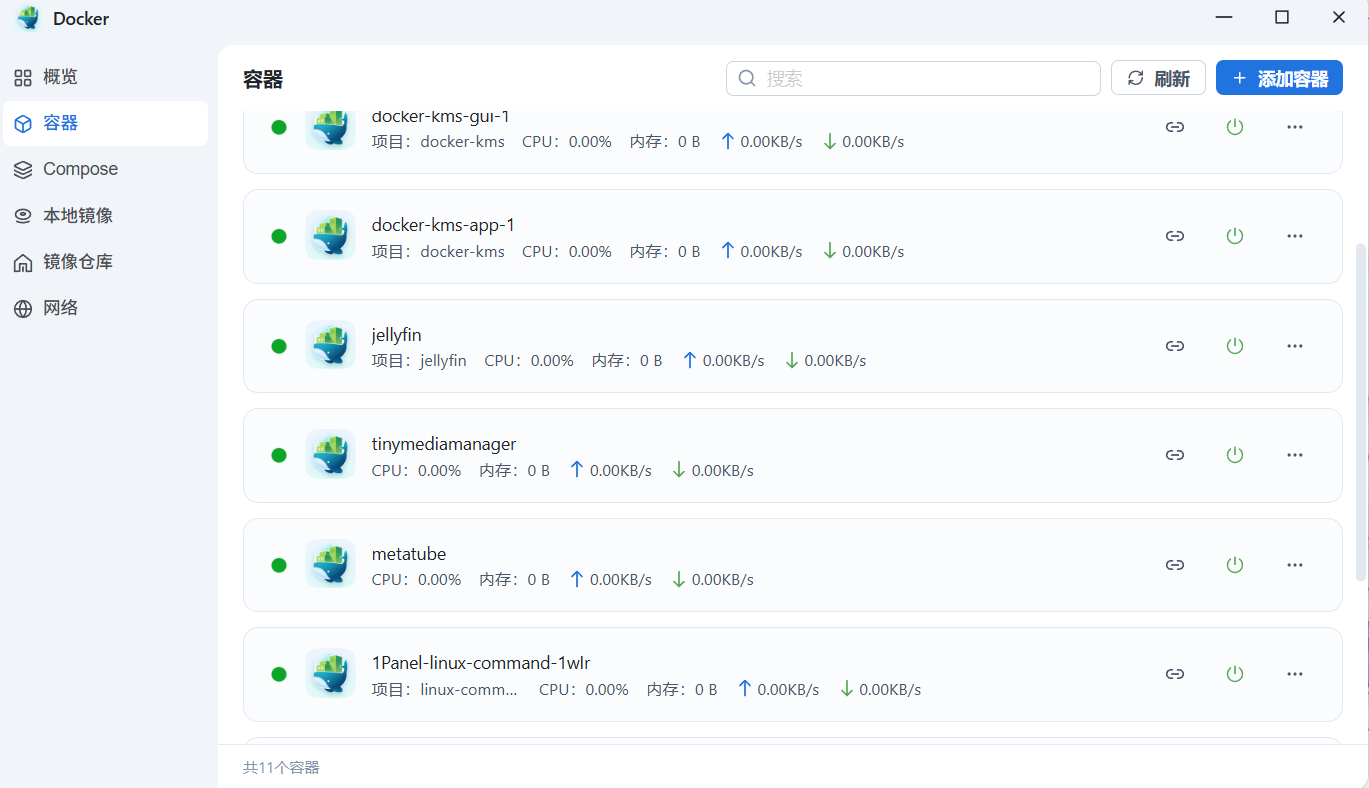Select 容器 in the sidebar
This screenshot has width=1369, height=788.
(105, 123)
